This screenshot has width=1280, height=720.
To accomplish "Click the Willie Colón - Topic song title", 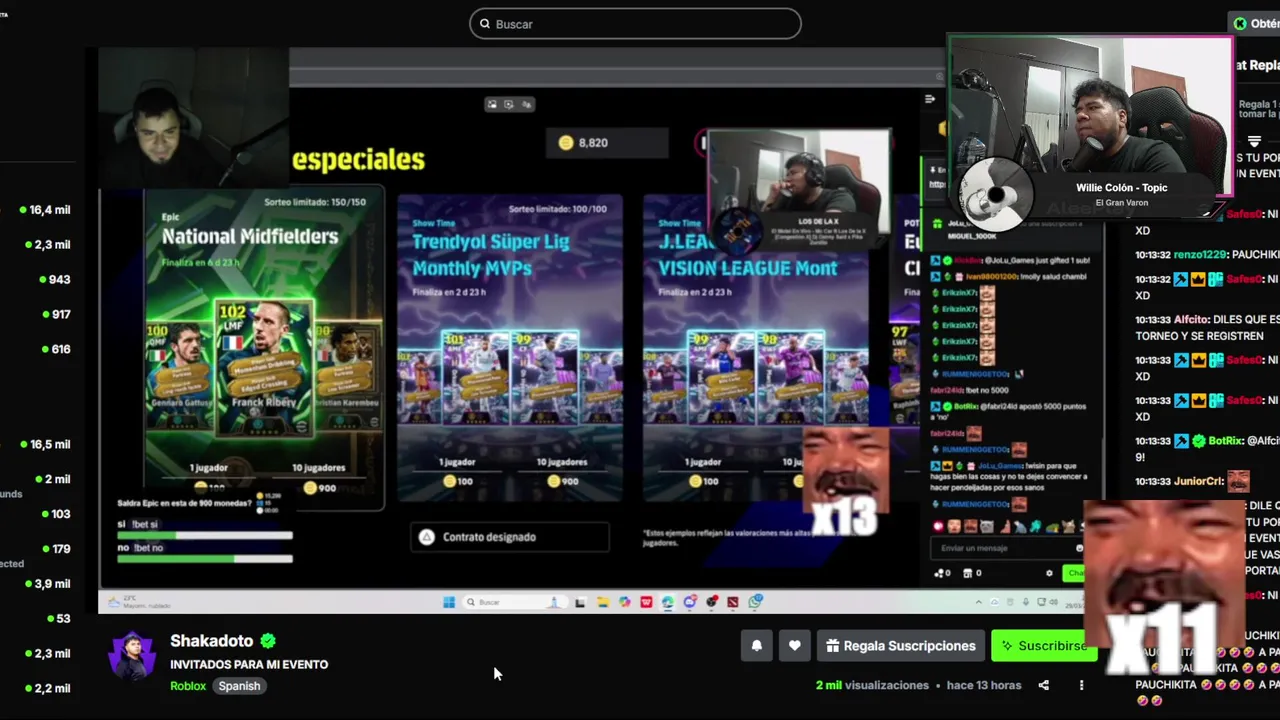I will [1121, 188].
